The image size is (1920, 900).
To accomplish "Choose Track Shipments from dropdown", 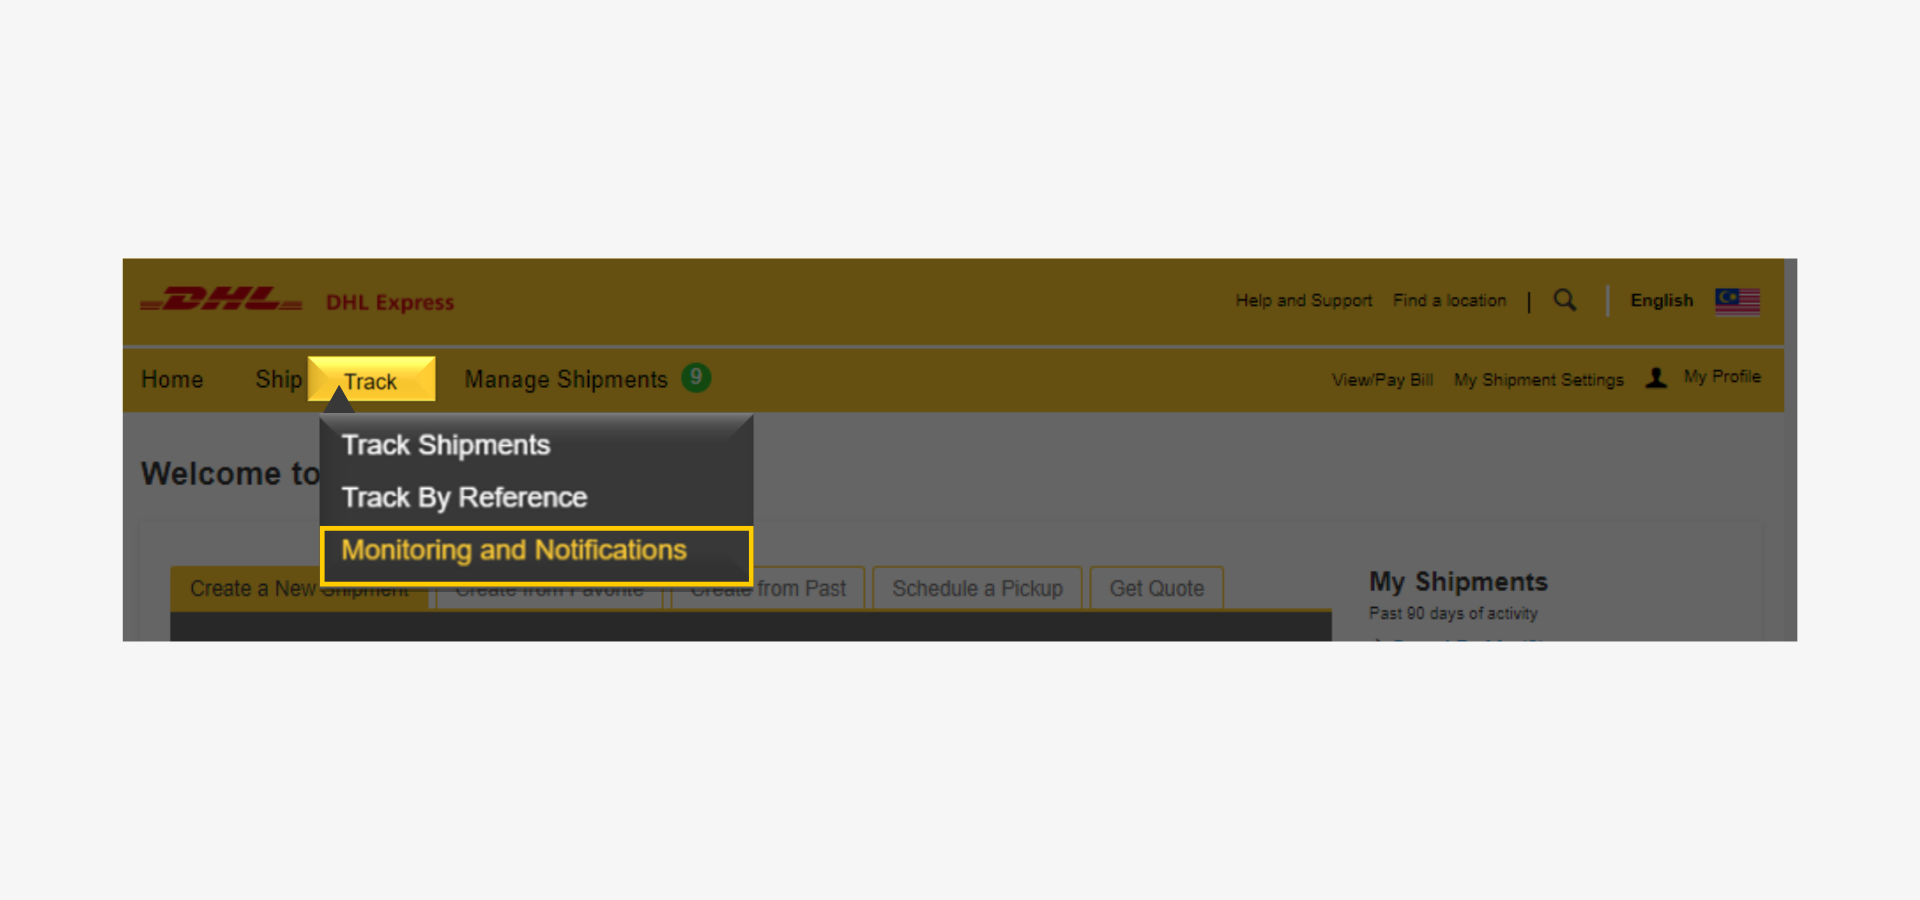I will pos(446,445).
